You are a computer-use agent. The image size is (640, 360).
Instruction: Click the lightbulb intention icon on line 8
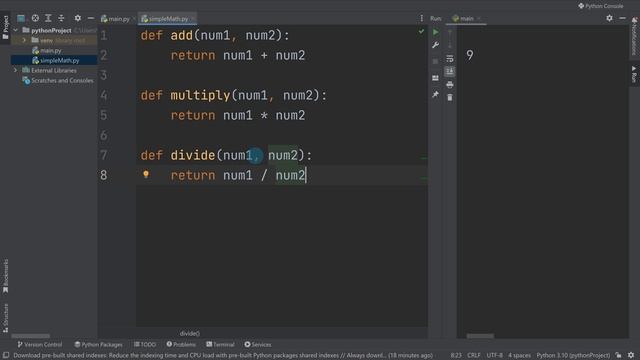[x=146, y=174]
